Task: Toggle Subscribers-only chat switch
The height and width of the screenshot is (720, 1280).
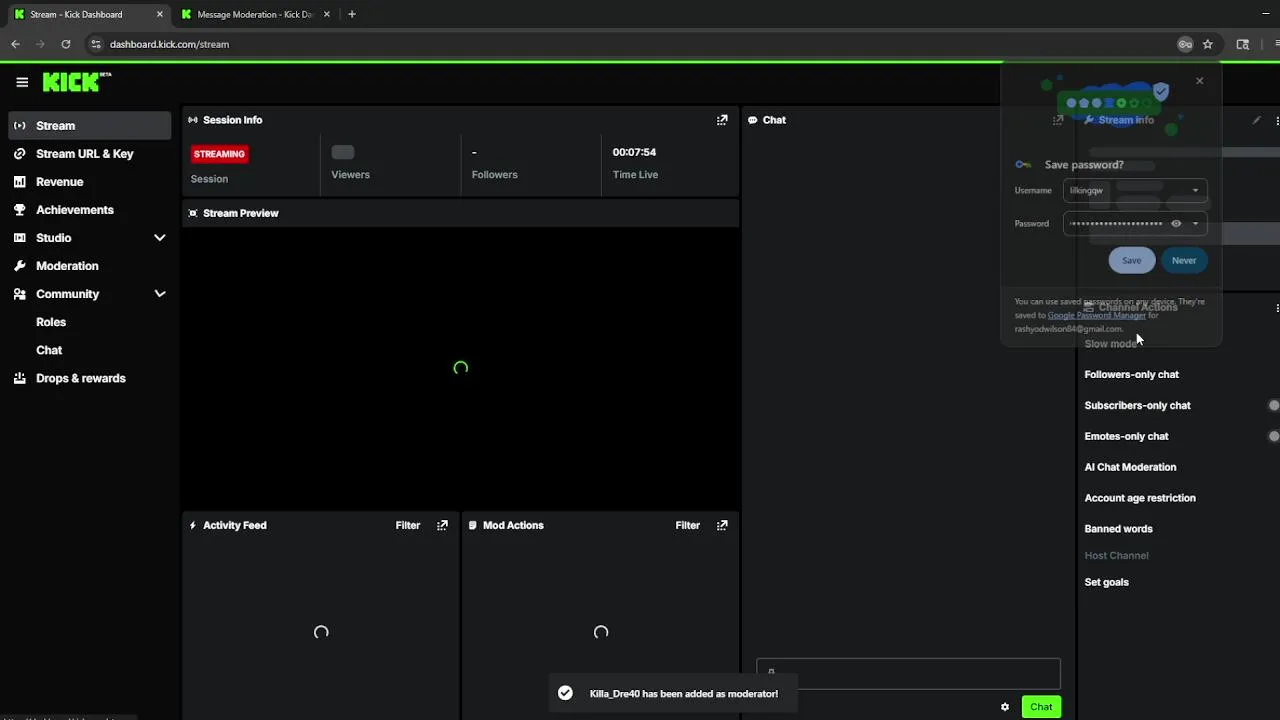Action: 1274,405
